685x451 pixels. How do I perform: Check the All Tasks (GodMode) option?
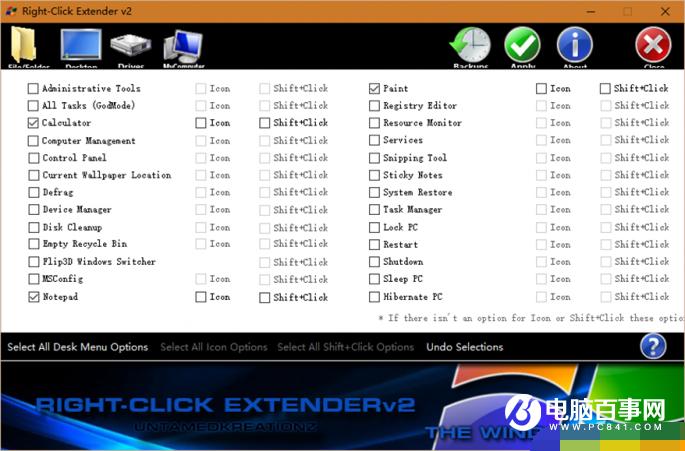pyautogui.click(x=33, y=106)
